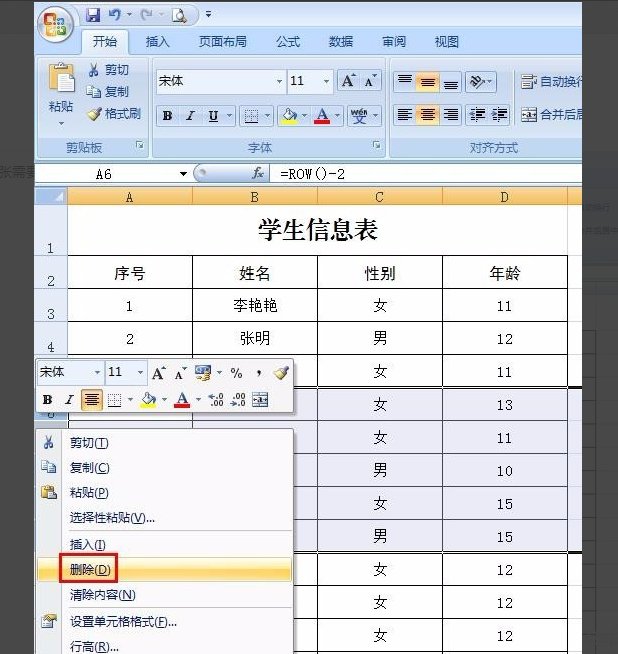
Task: Apply ribbon fill color bucket
Action: [x=289, y=116]
